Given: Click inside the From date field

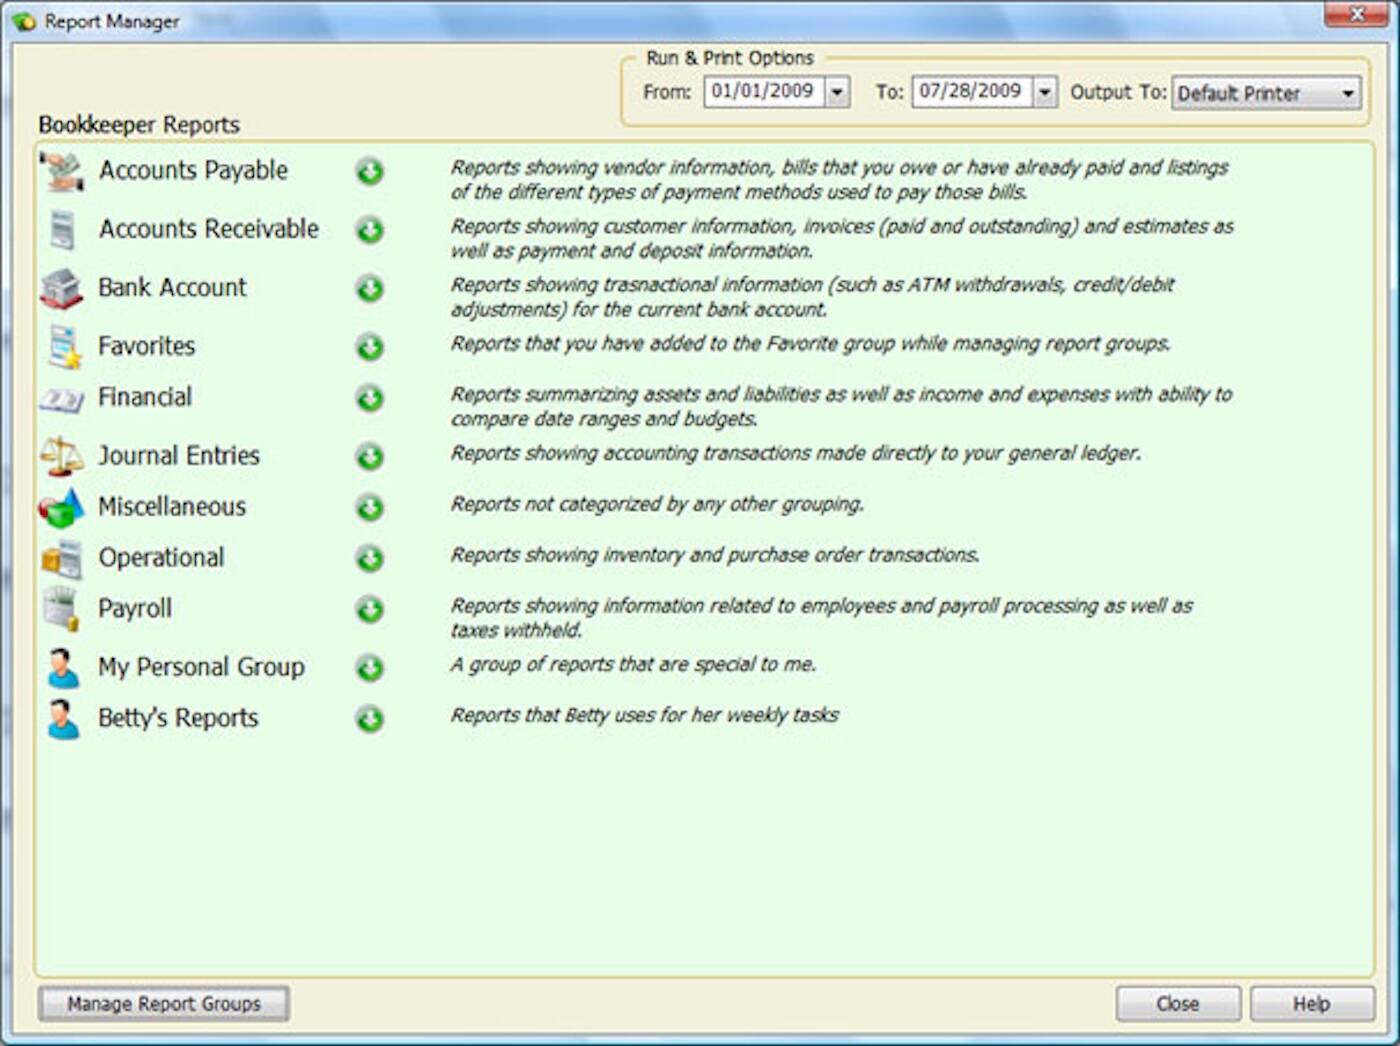Looking at the screenshot, I should (765, 92).
